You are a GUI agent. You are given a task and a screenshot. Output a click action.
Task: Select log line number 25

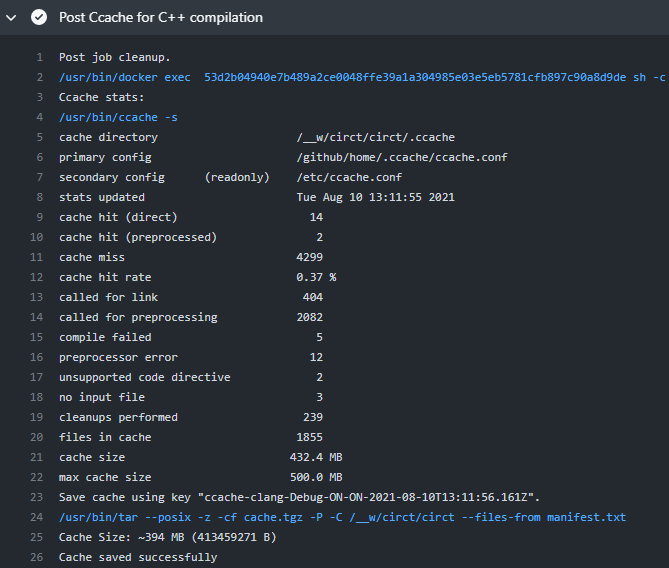37,537
